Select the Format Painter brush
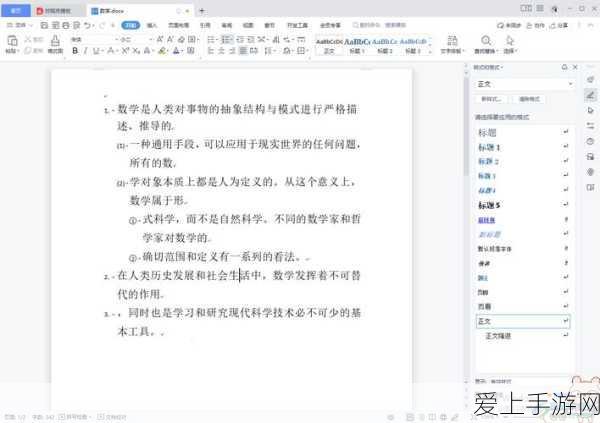 (55, 41)
